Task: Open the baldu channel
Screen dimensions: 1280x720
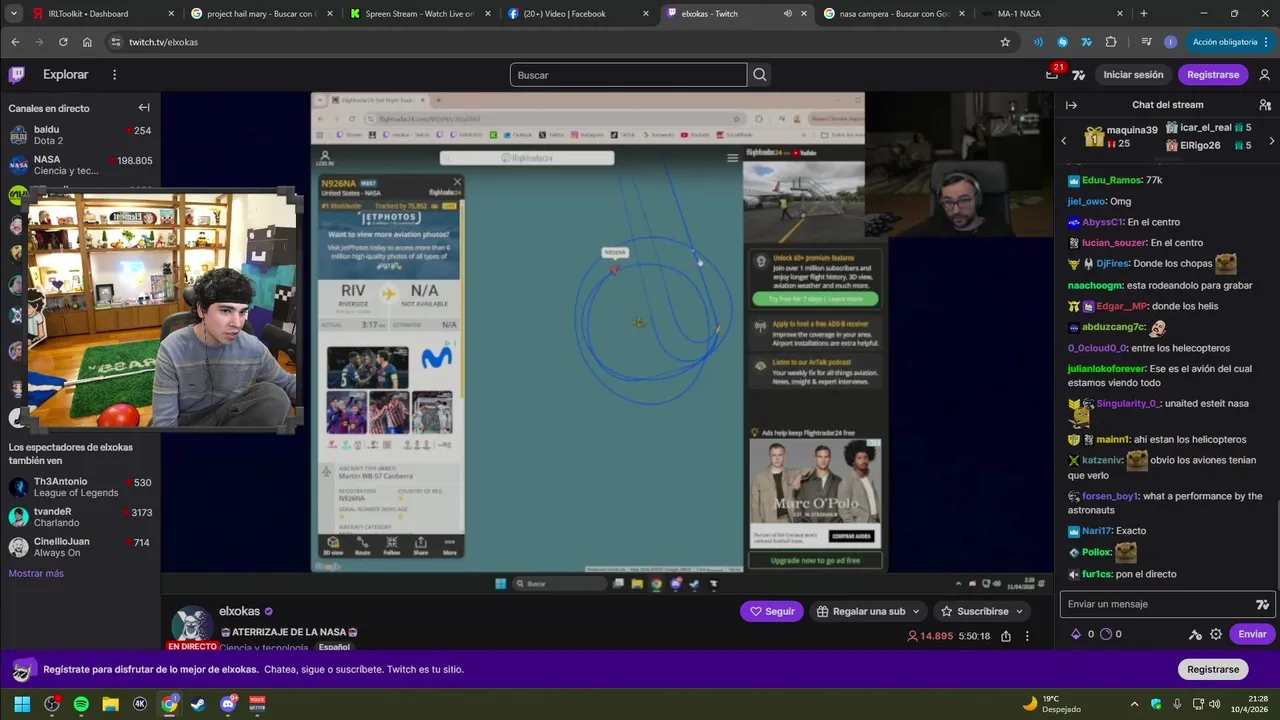Action: click(x=80, y=135)
